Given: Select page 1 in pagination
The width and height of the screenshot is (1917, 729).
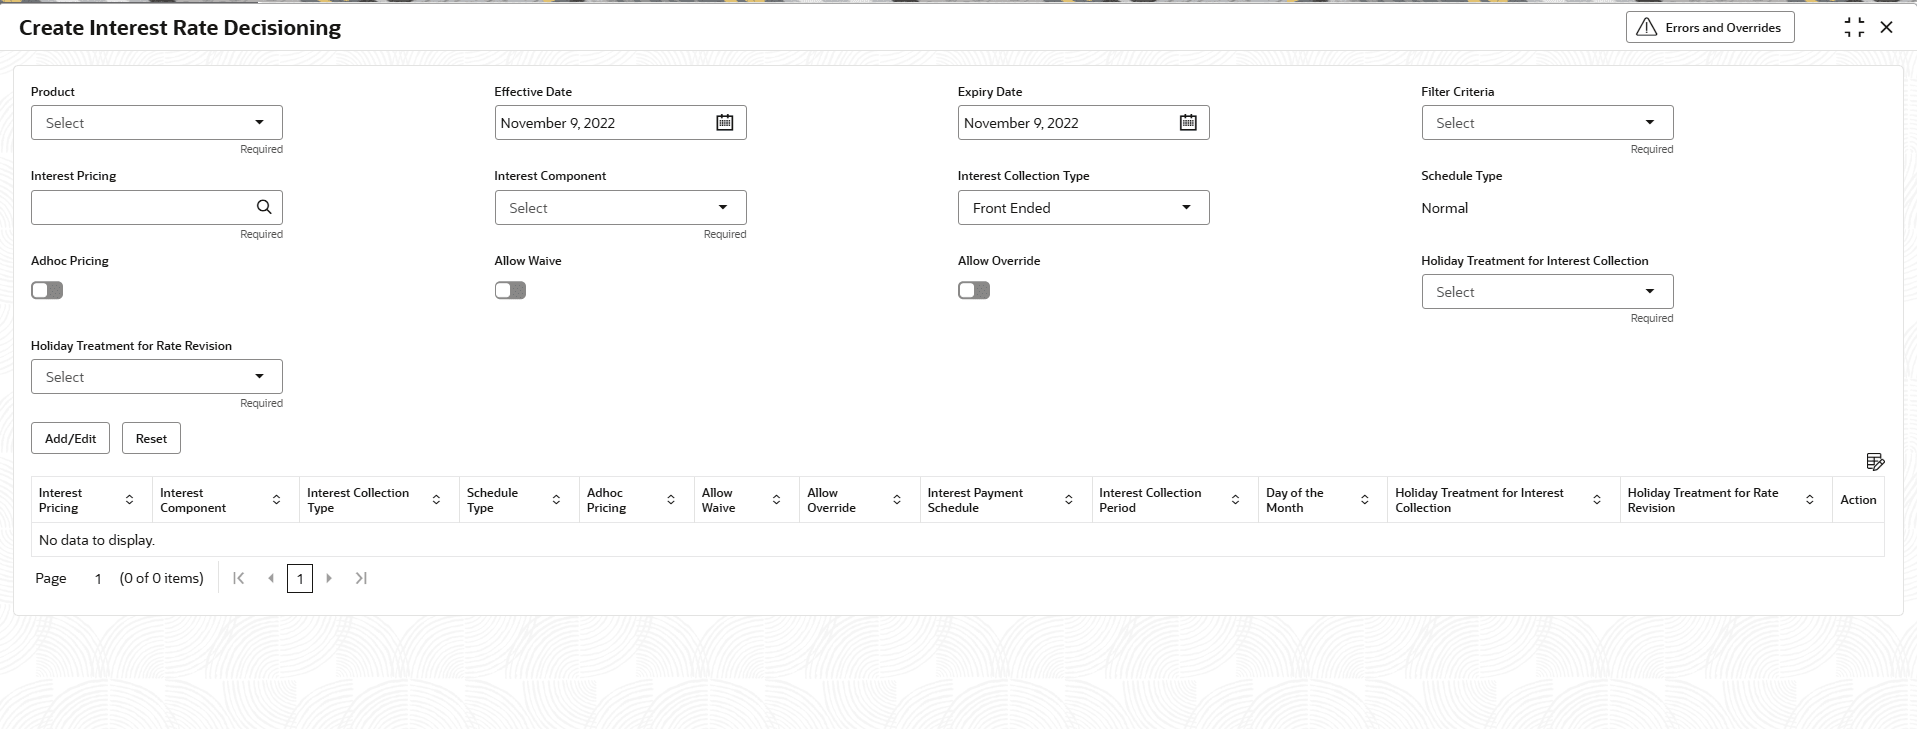Looking at the screenshot, I should pyautogui.click(x=300, y=578).
